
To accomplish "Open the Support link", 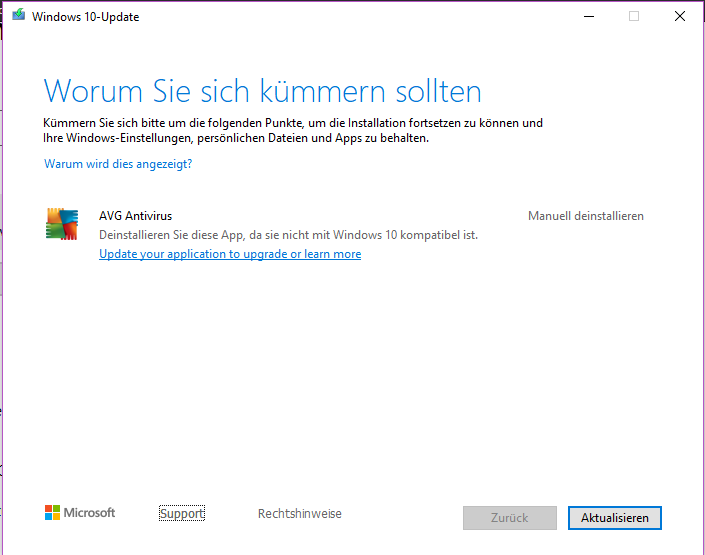I will [x=182, y=513].
